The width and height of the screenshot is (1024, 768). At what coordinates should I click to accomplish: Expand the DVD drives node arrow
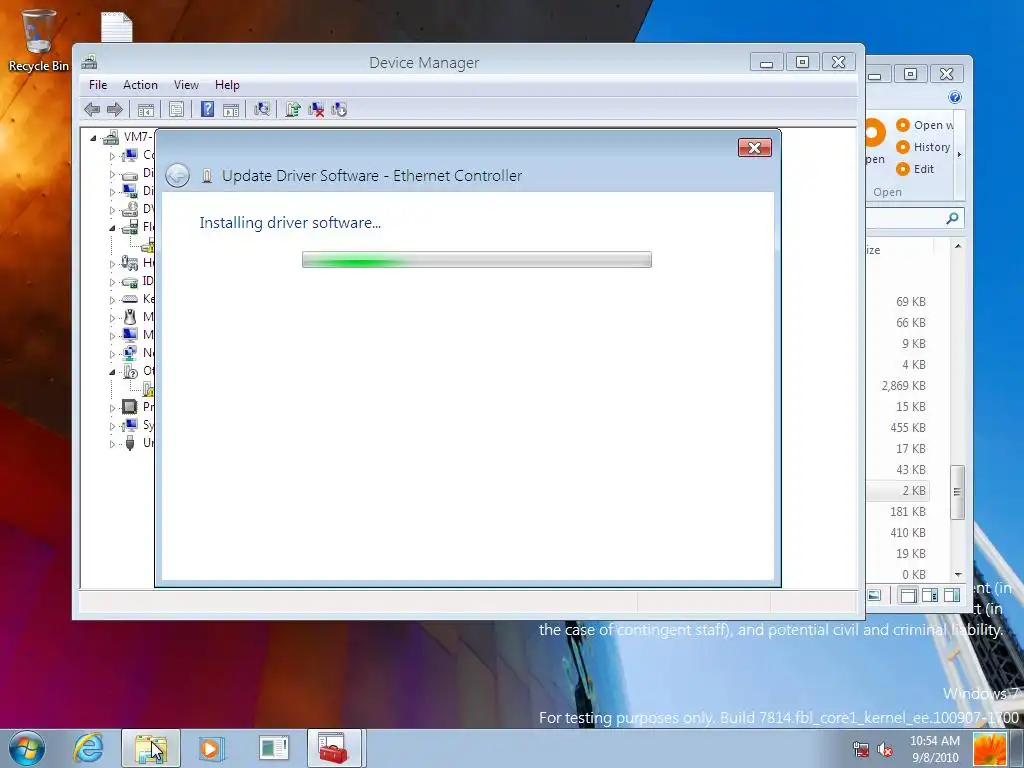[x=112, y=210]
